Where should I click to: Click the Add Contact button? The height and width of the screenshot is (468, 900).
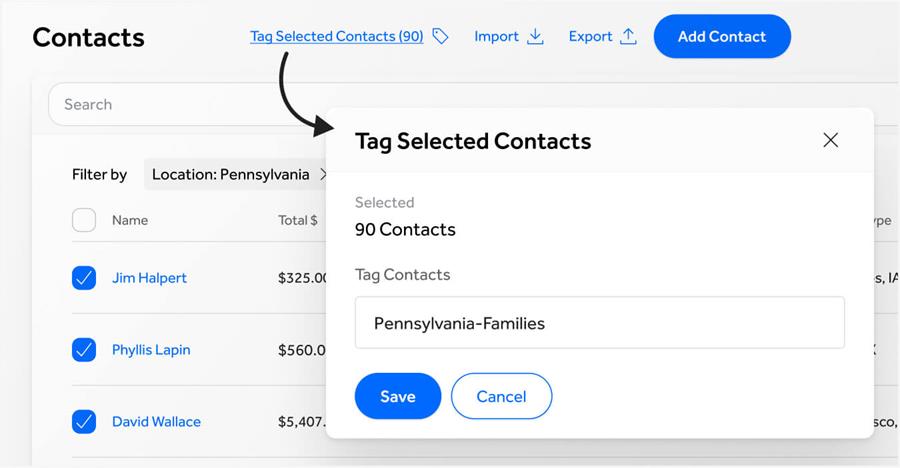722,36
